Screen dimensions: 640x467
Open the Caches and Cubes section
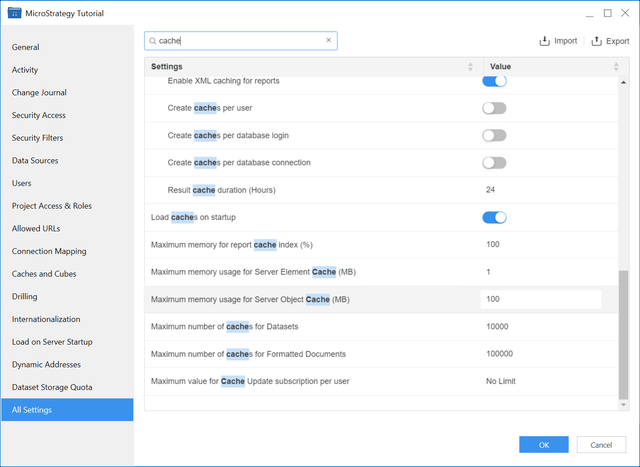pos(44,274)
